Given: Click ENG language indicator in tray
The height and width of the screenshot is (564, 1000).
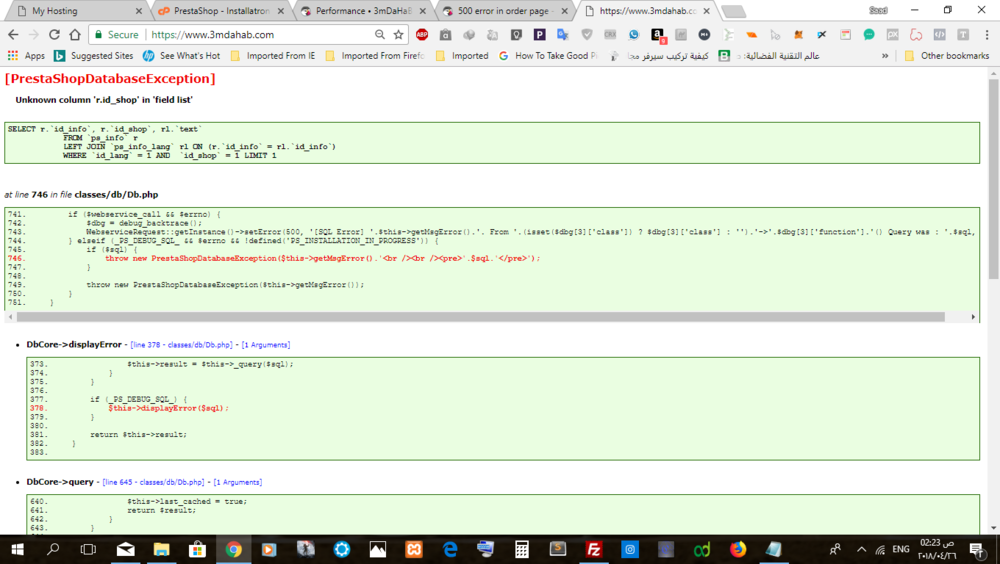Looking at the screenshot, I should (901, 549).
